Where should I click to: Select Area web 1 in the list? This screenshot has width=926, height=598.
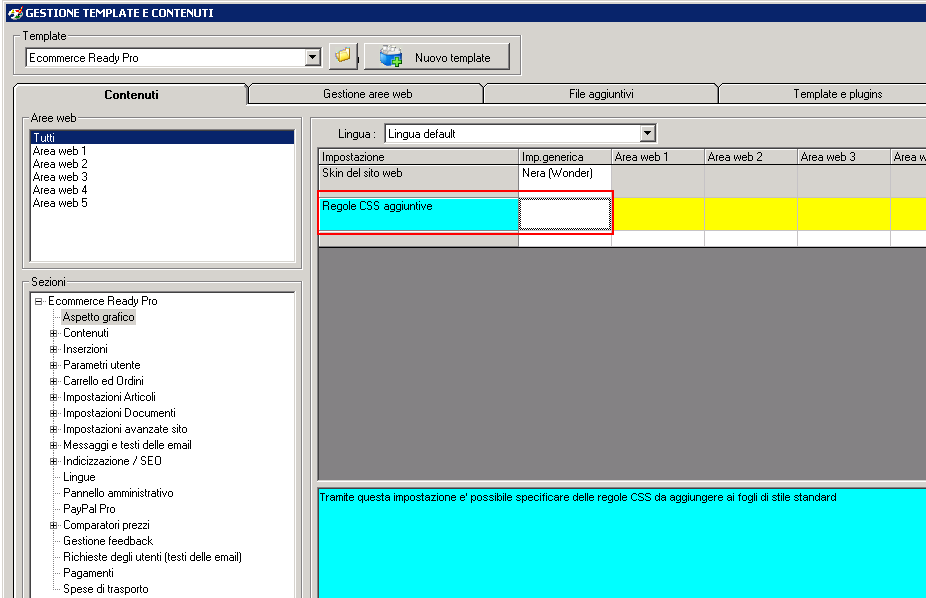point(60,151)
